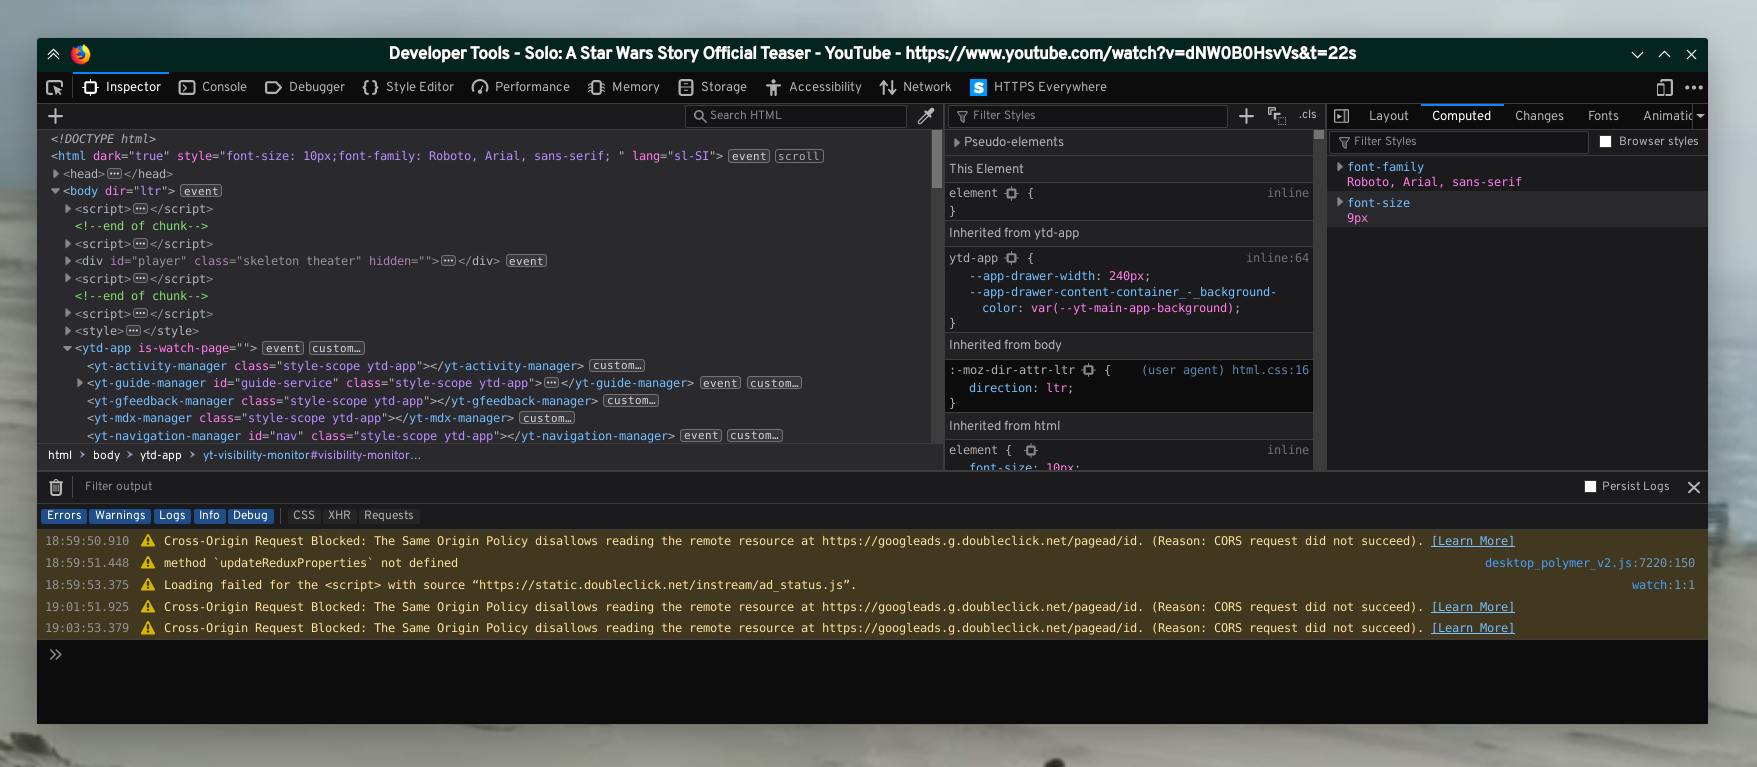
Task: Toggle the Warnings console filter
Action: (120, 516)
